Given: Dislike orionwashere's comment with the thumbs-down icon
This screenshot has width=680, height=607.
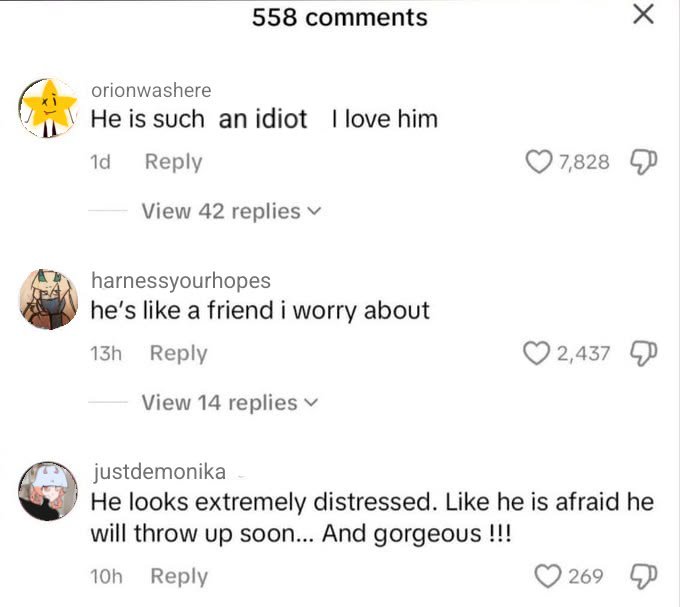Looking at the screenshot, I should point(644,162).
